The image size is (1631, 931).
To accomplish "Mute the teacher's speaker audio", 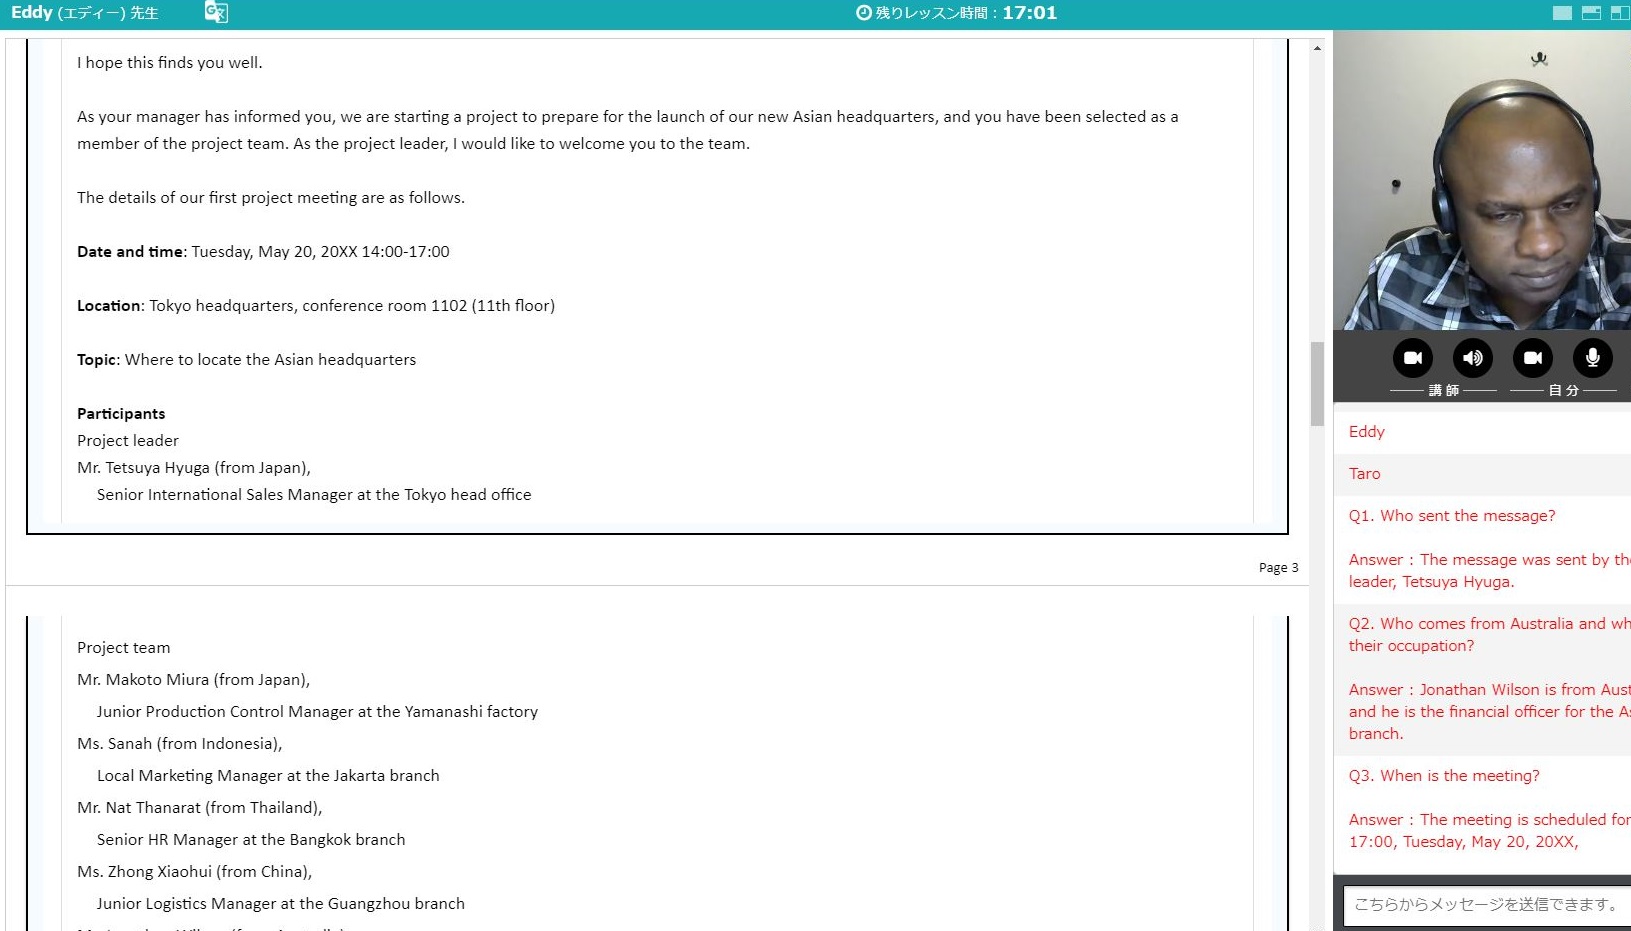I will 1472,358.
